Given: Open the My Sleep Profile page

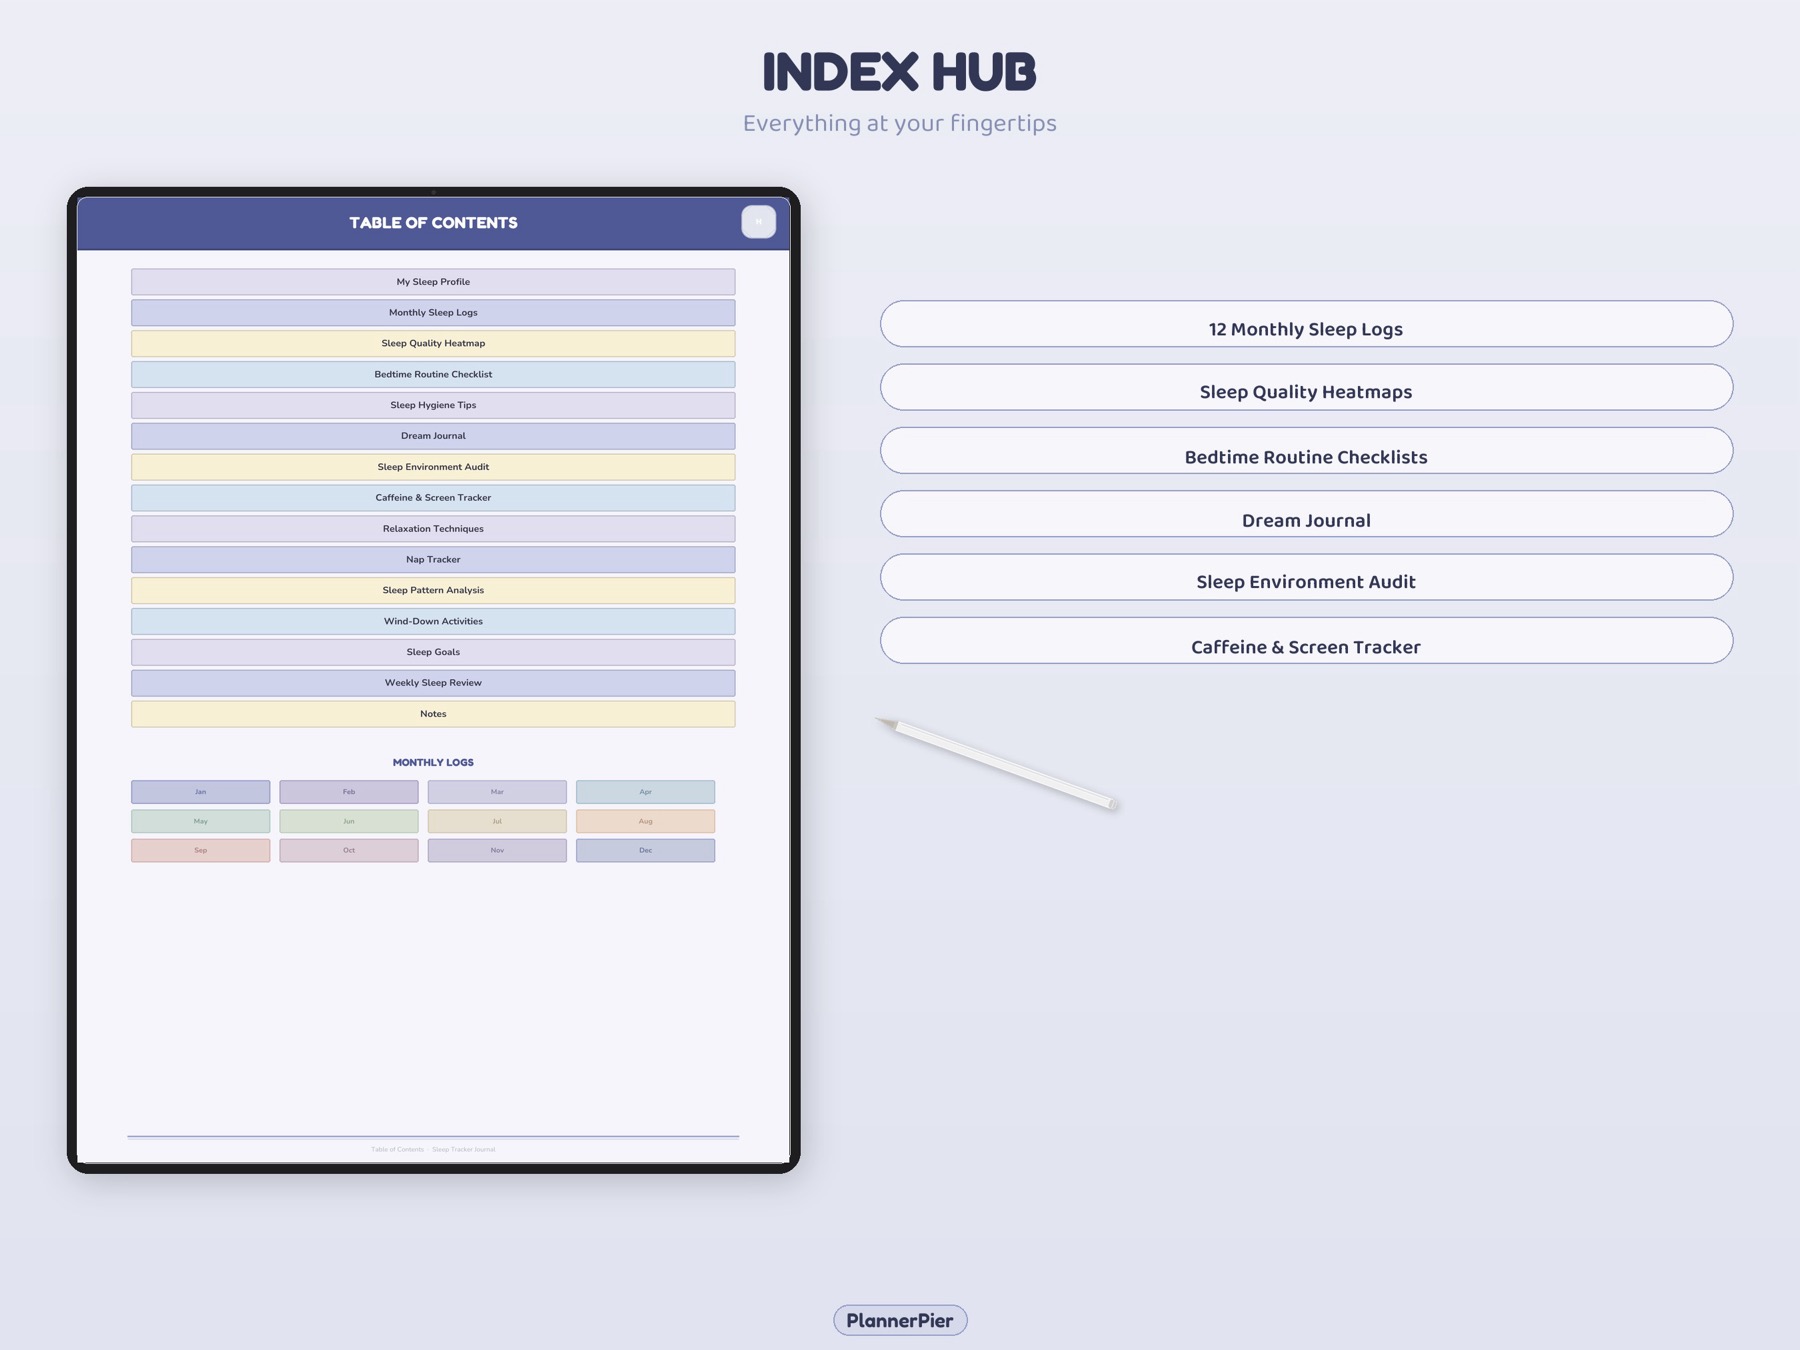Looking at the screenshot, I should coord(432,281).
